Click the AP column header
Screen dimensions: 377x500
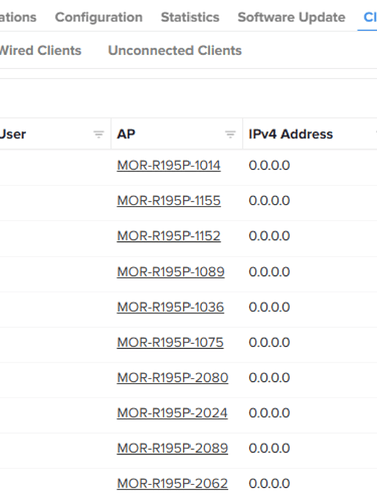pos(126,134)
